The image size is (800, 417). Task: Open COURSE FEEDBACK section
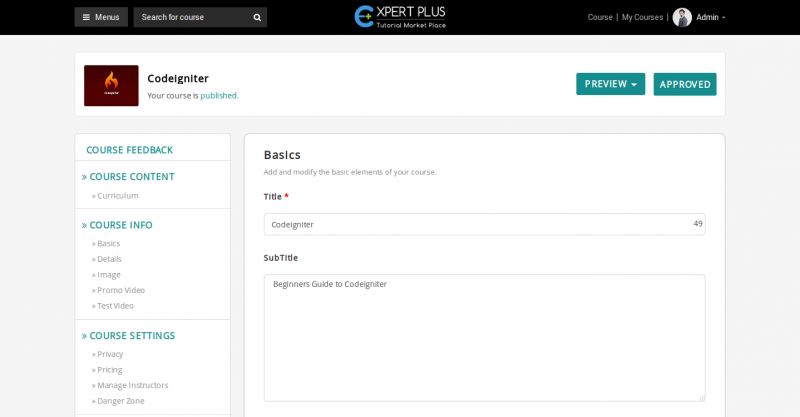130,150
